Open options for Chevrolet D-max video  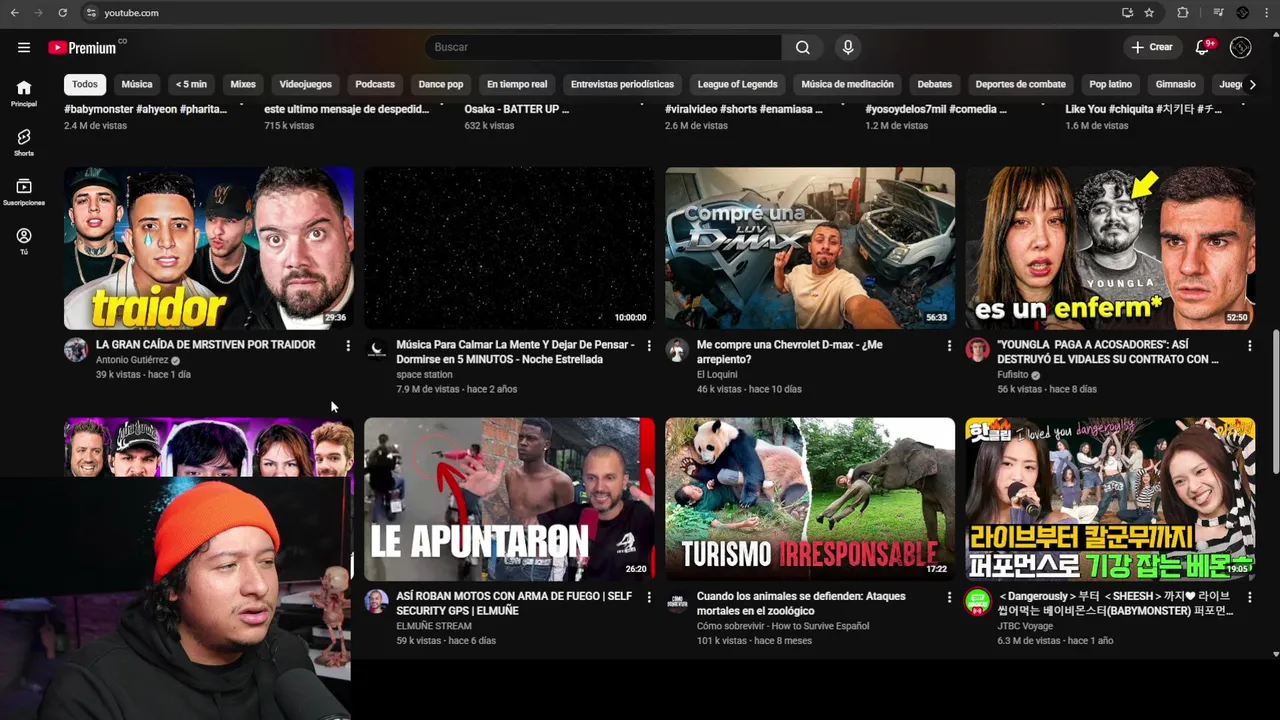tap(949, 346)
